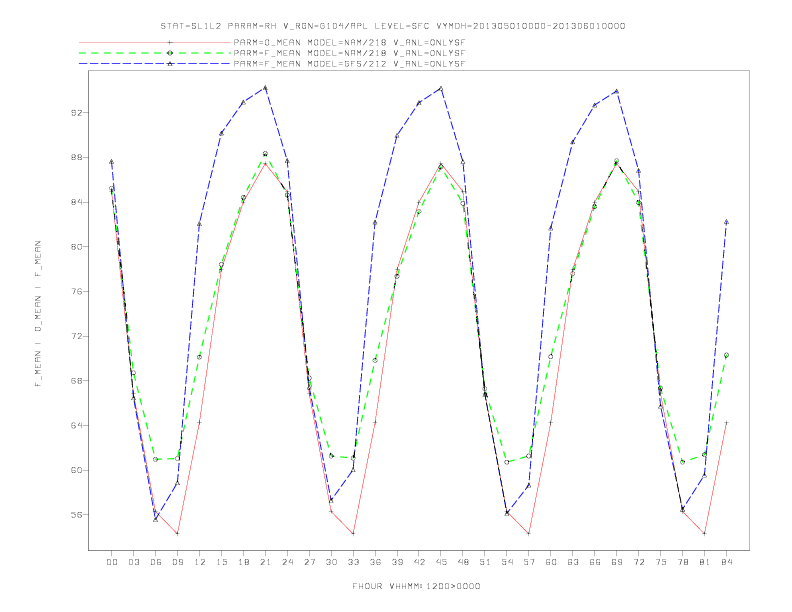Click the x-axis tick label 78

pos(682,562)
